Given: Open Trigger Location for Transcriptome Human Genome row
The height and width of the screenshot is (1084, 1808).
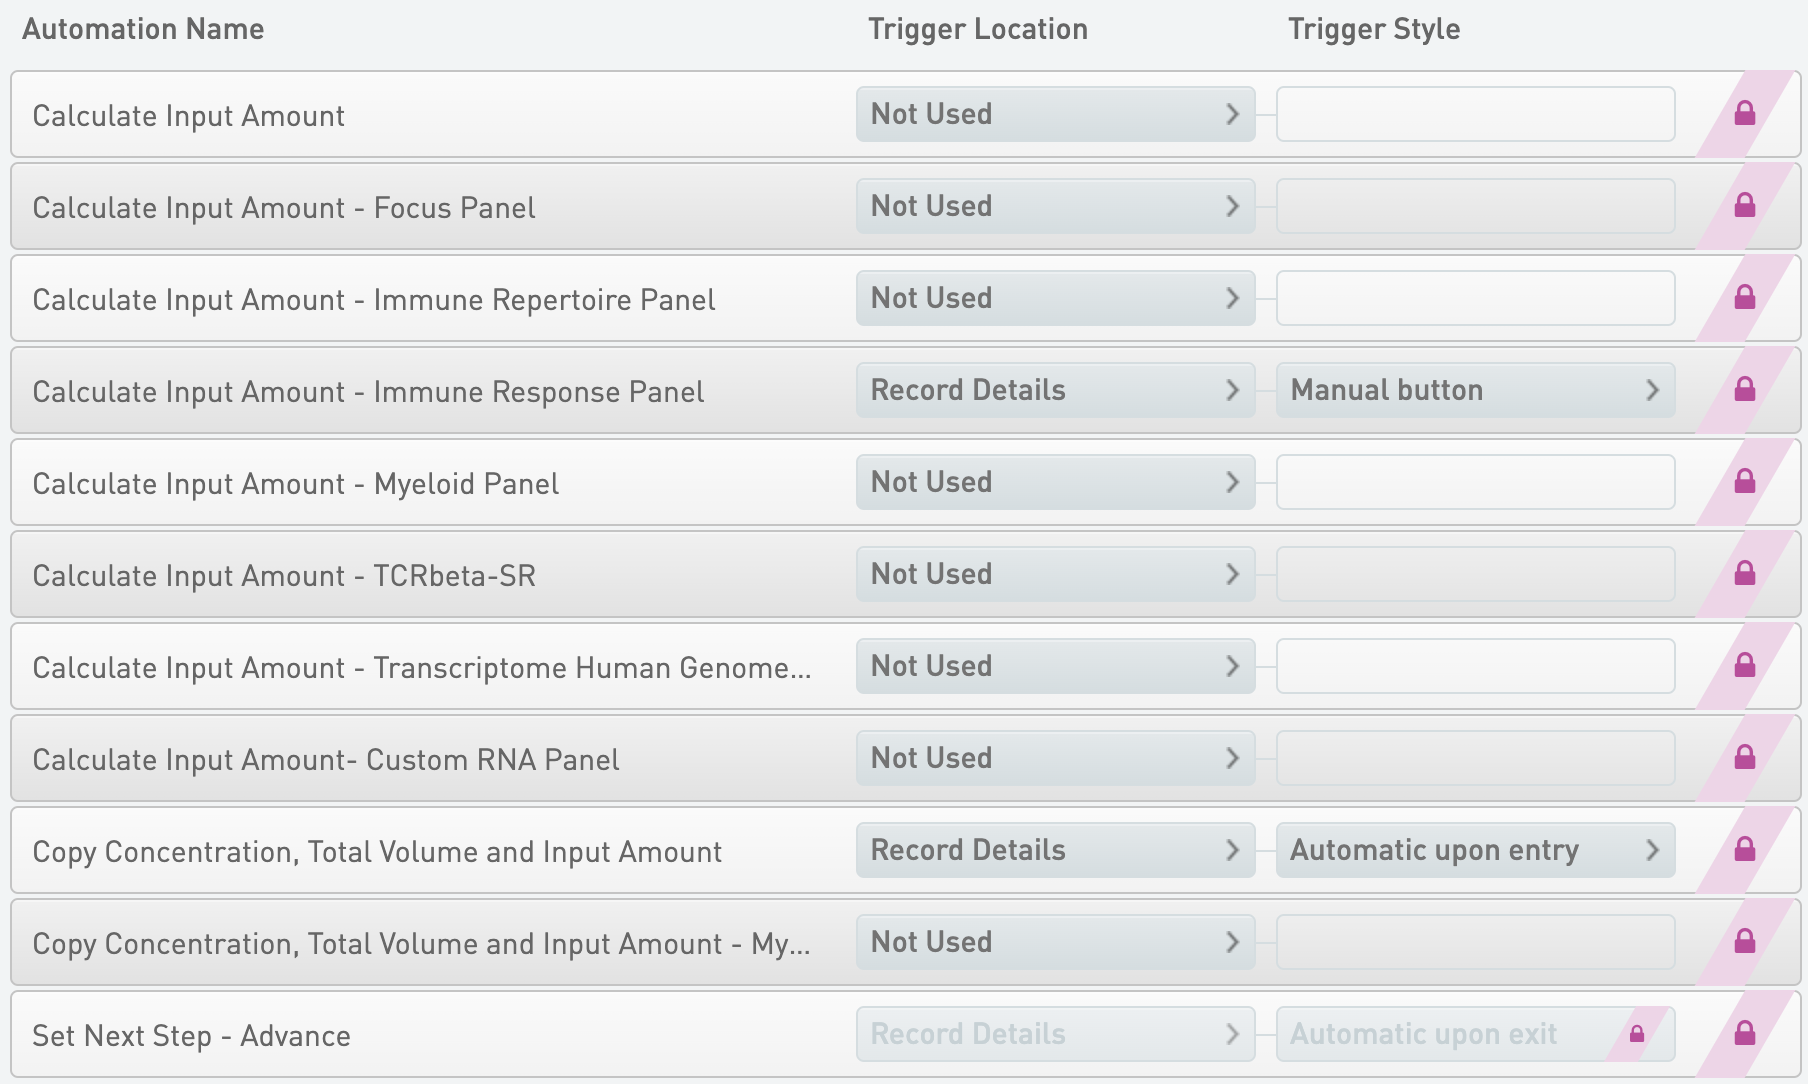Looking at the screenshot, I should point(1055,666).
